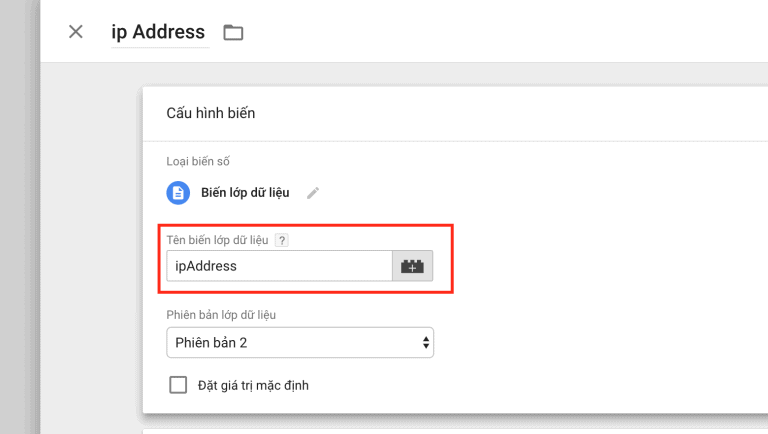Open help icon next to Tên biến lớp dữ liệu
The width and height of the screenshot is (768, 434).
pos(282,240)
